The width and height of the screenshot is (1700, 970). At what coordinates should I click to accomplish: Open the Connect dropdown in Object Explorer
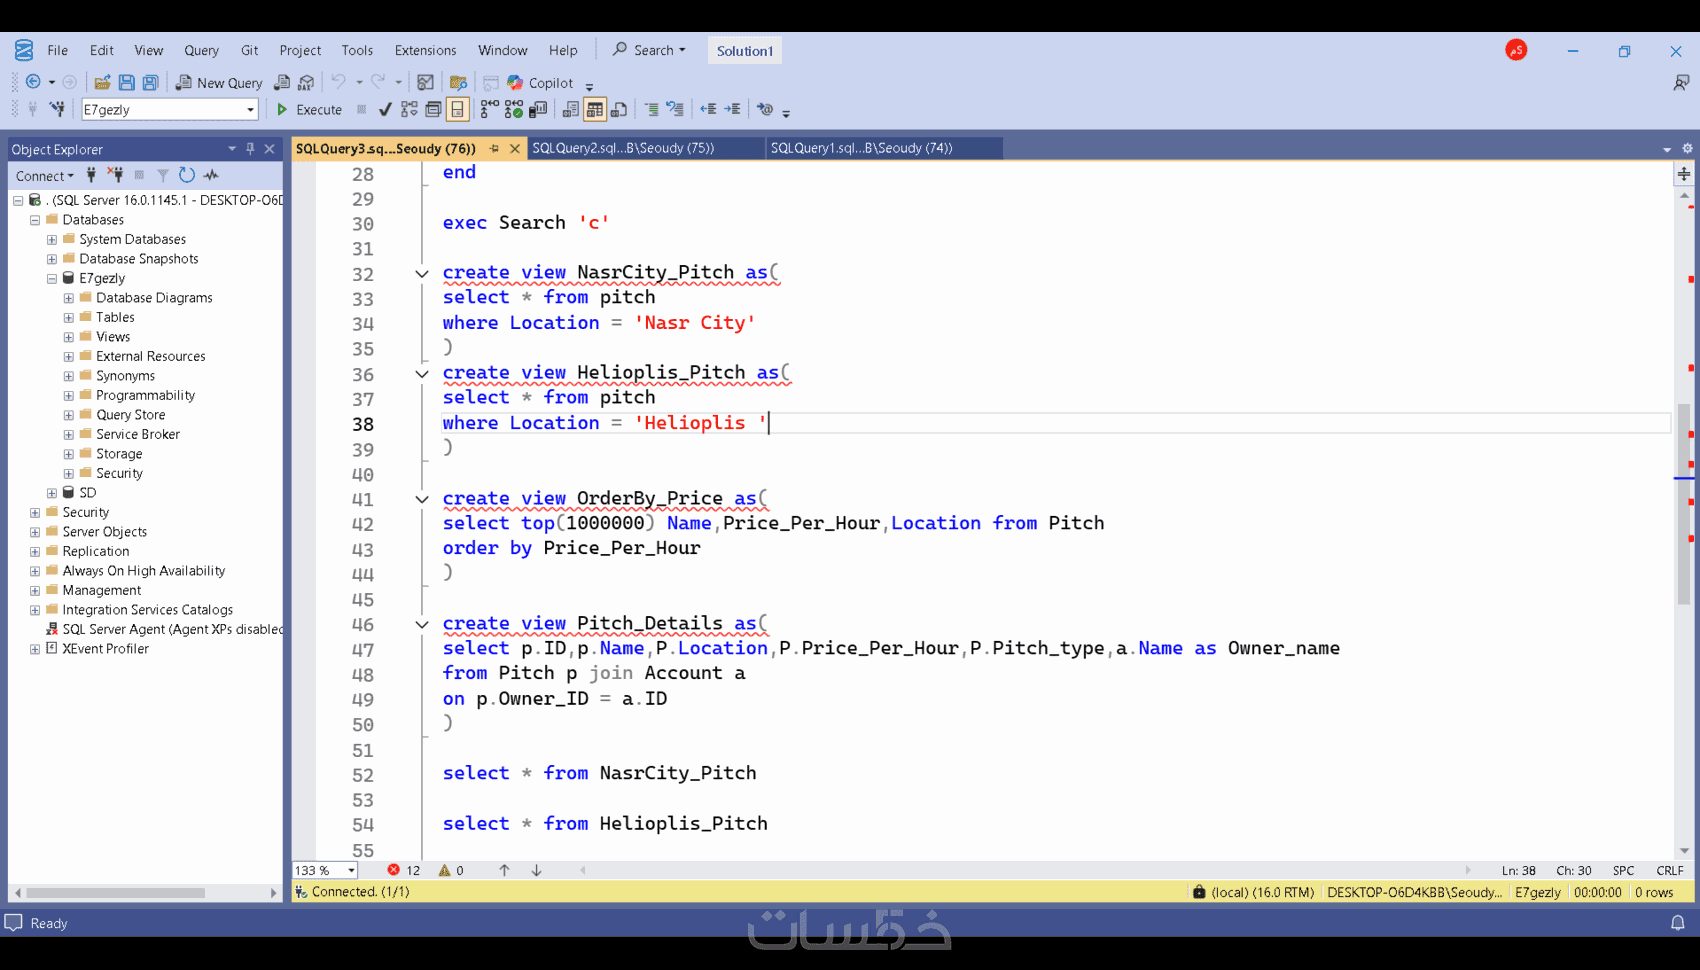(45, 175)
